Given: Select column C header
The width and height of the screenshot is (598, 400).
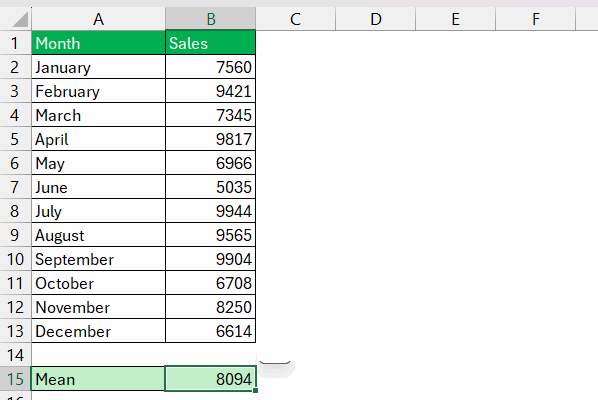Looking at the screenshot, I should [296, 19].
